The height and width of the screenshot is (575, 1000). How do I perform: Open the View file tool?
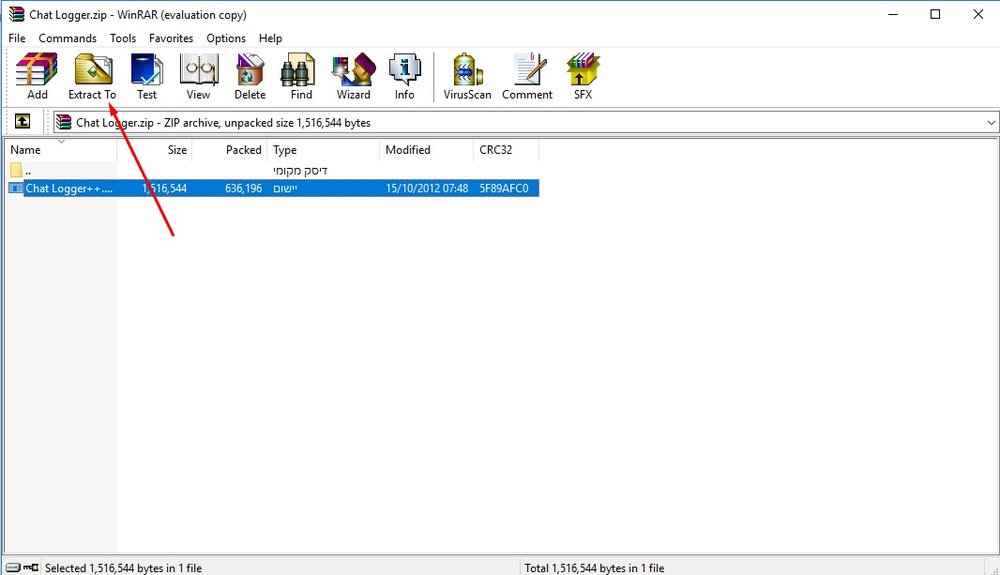pyautogui.click(x=198, y=76)
